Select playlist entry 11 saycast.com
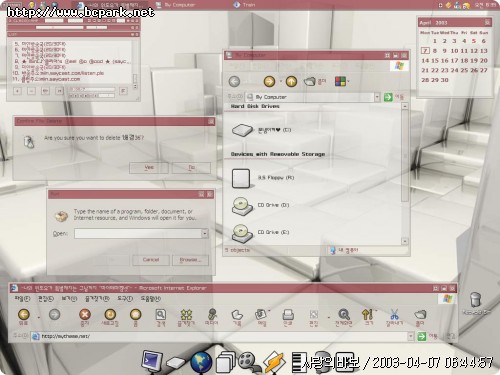Screen dimensions: 500x375 [x=46, y=79]
